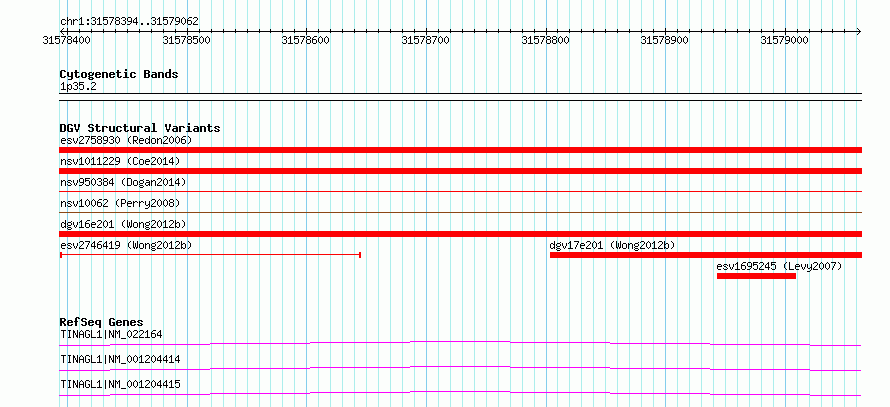This screenshot has width=890, height=407.
Task: Click the 1p35.2 band label
Action: (x=77, y=87)
